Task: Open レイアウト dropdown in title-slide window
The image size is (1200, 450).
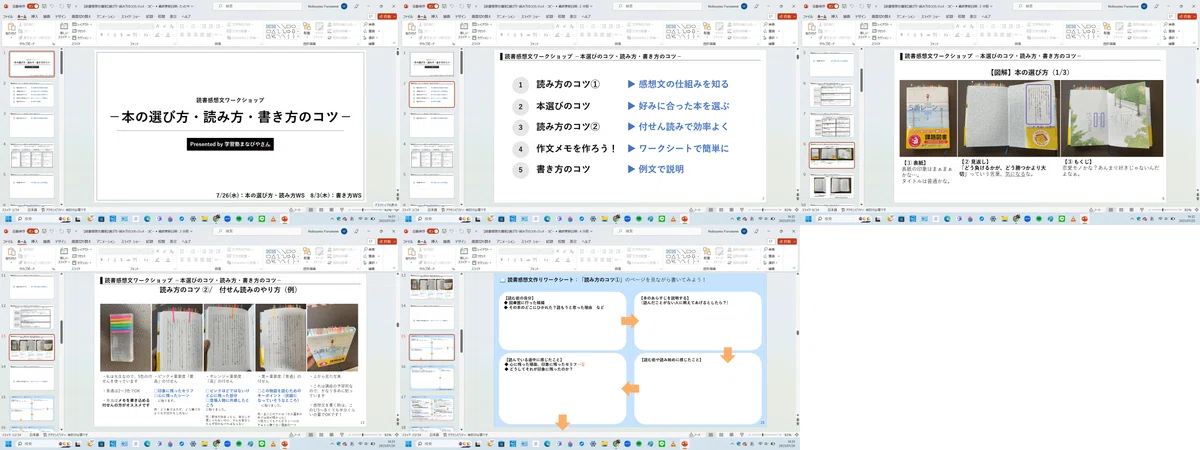Action: (x=82, y=24)
